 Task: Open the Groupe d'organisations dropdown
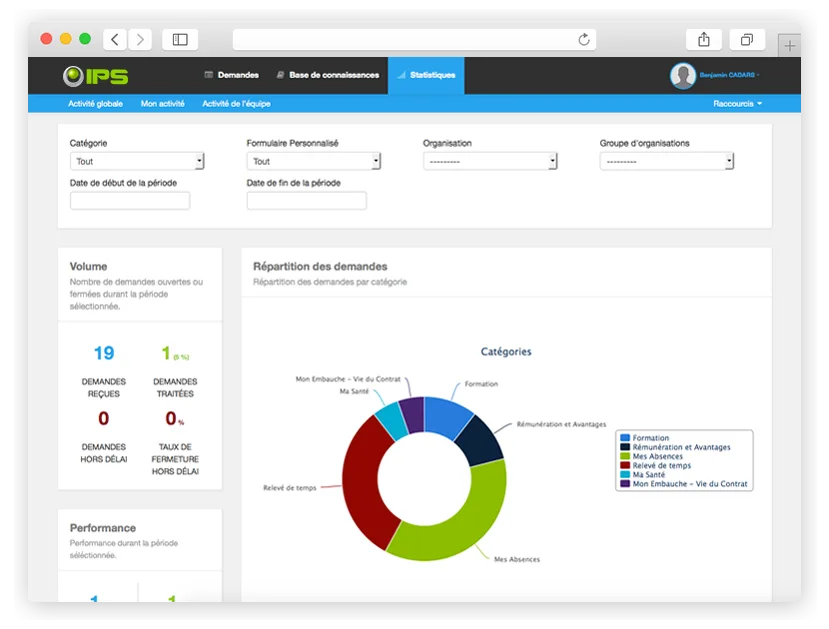pos(667,161)
